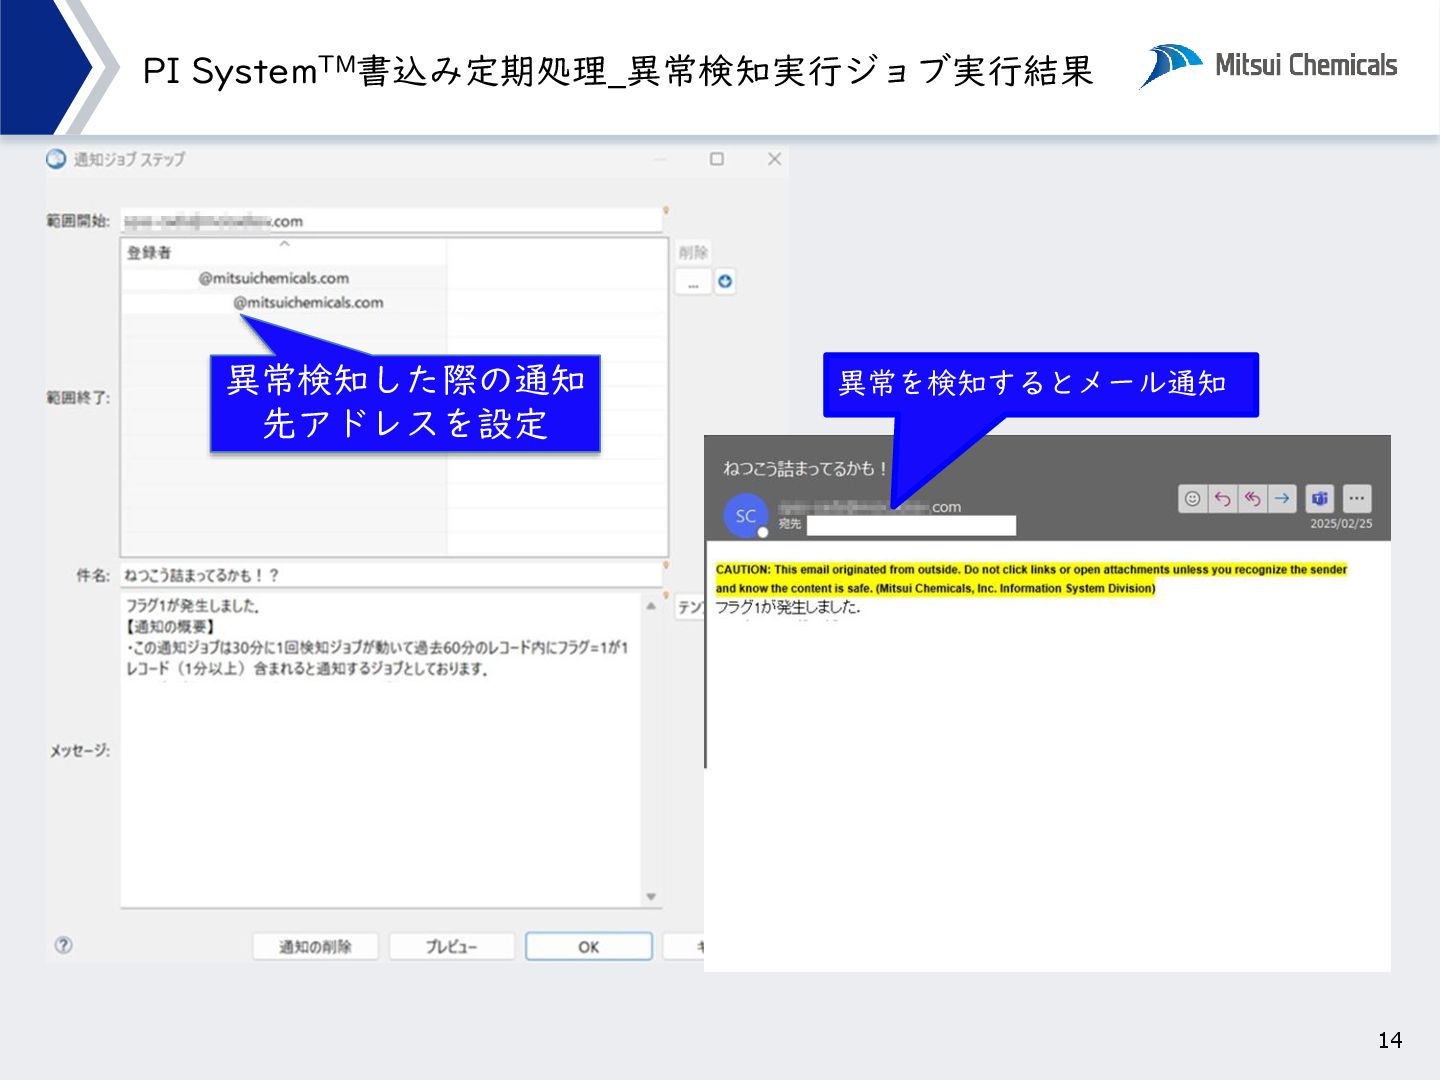The width and height of the screenshot is (1440, 1080).
Task: Click the 宛先 recipient field in the email
Action: pos(911,525)
